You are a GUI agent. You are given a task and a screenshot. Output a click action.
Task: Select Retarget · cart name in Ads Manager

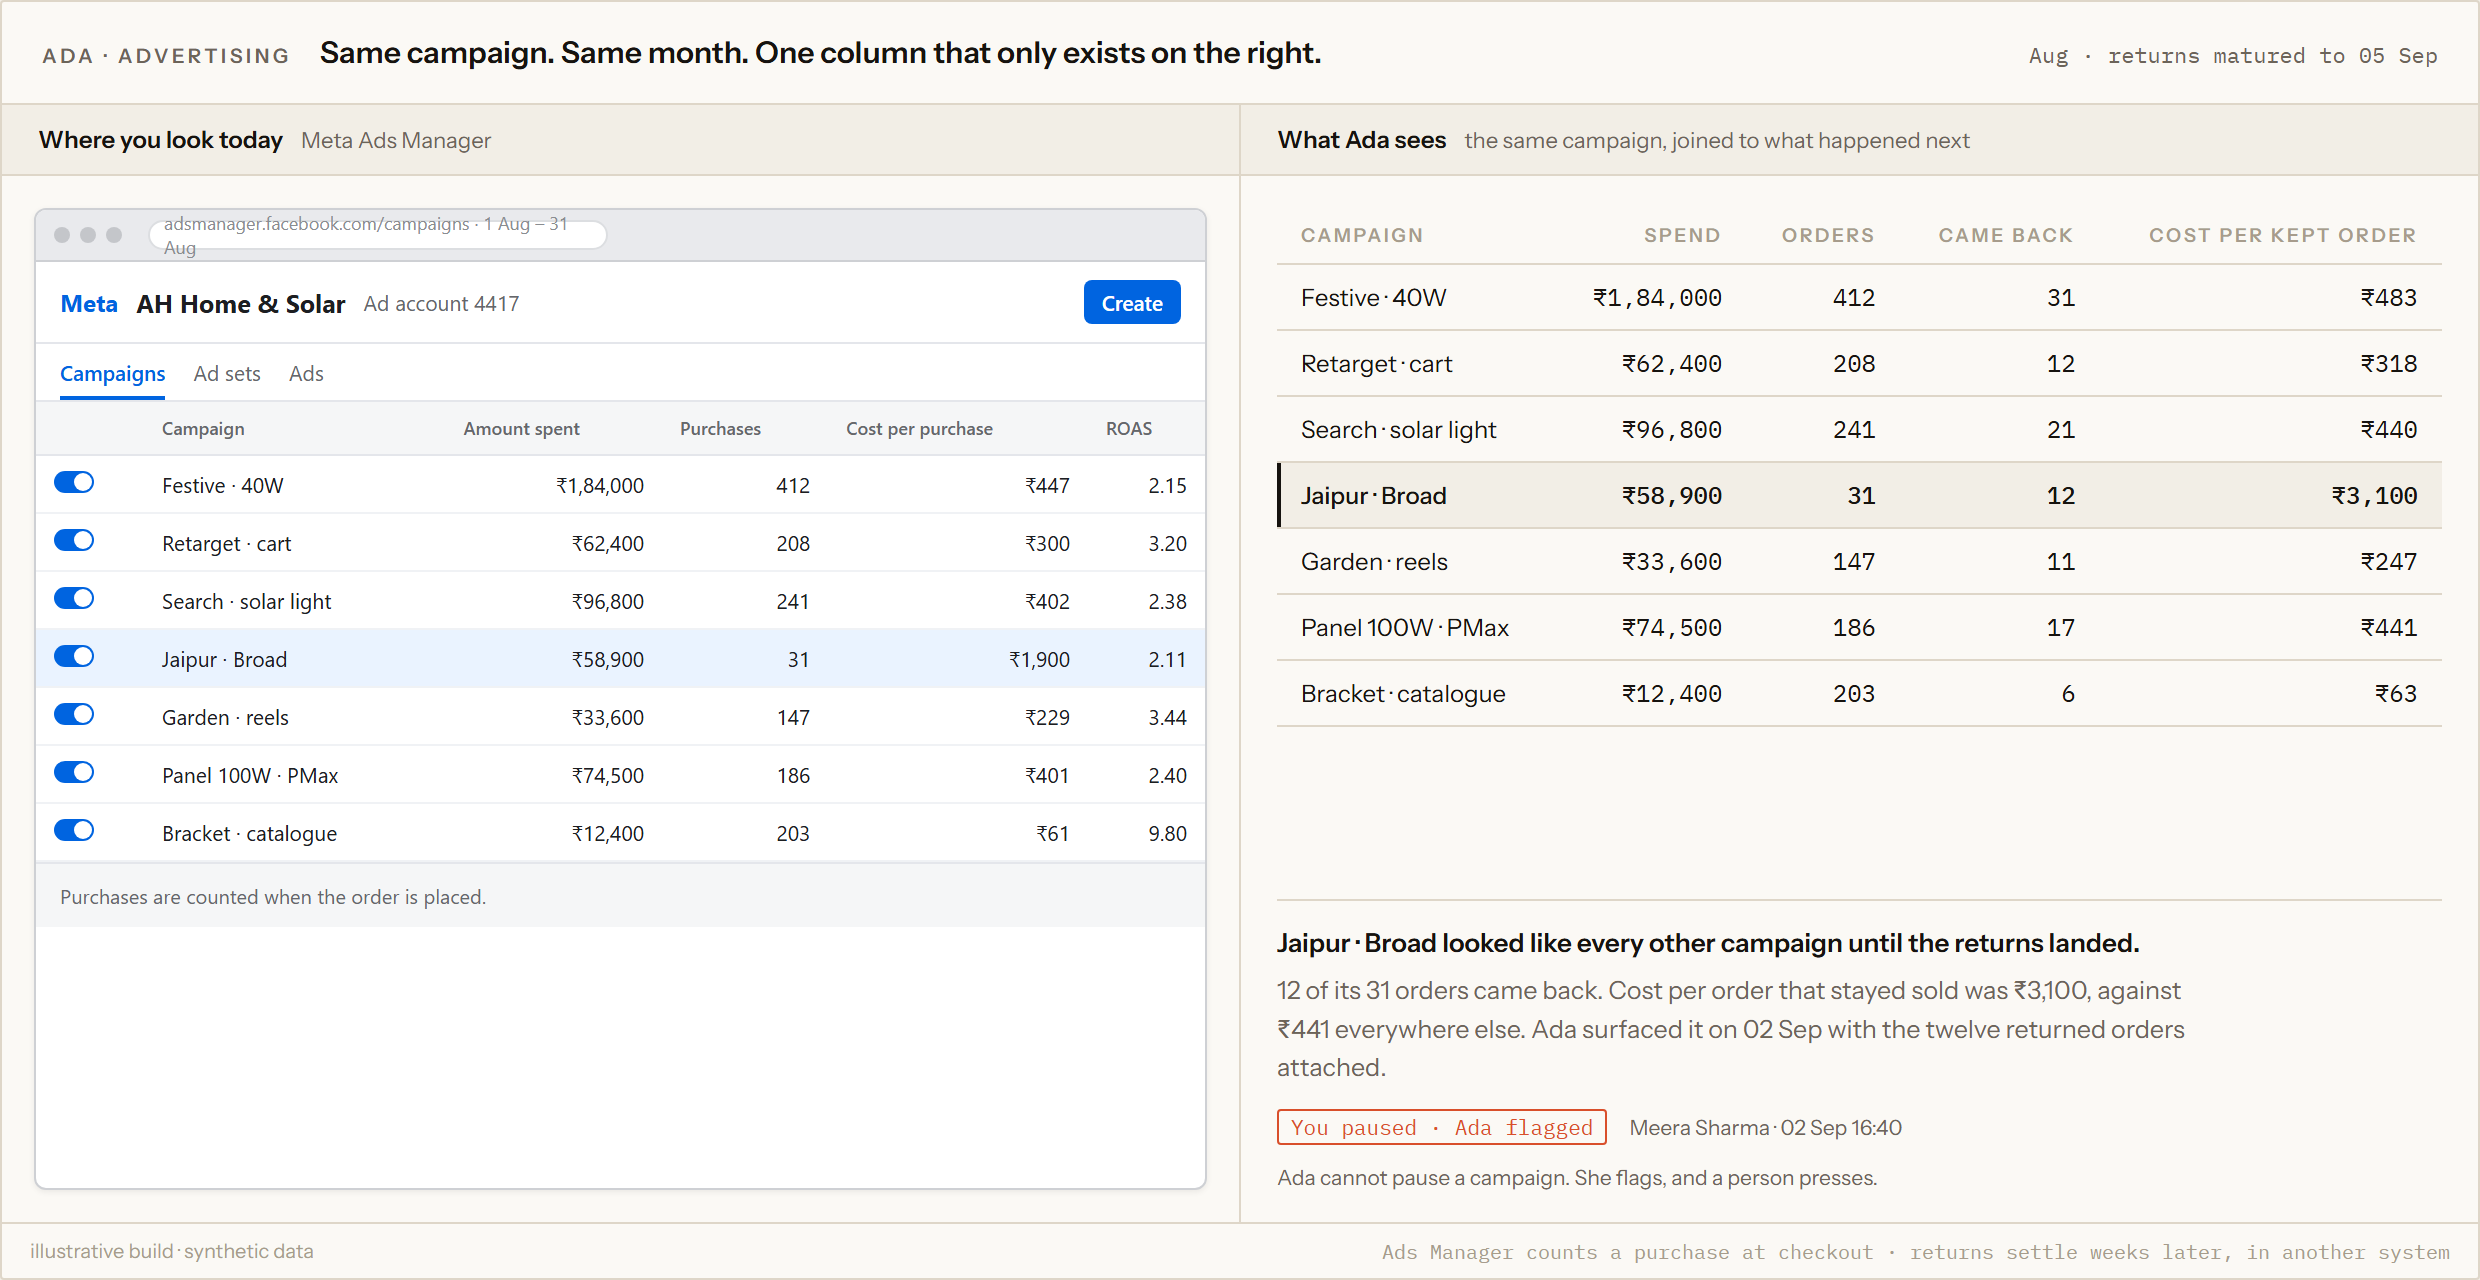[227, 544]
